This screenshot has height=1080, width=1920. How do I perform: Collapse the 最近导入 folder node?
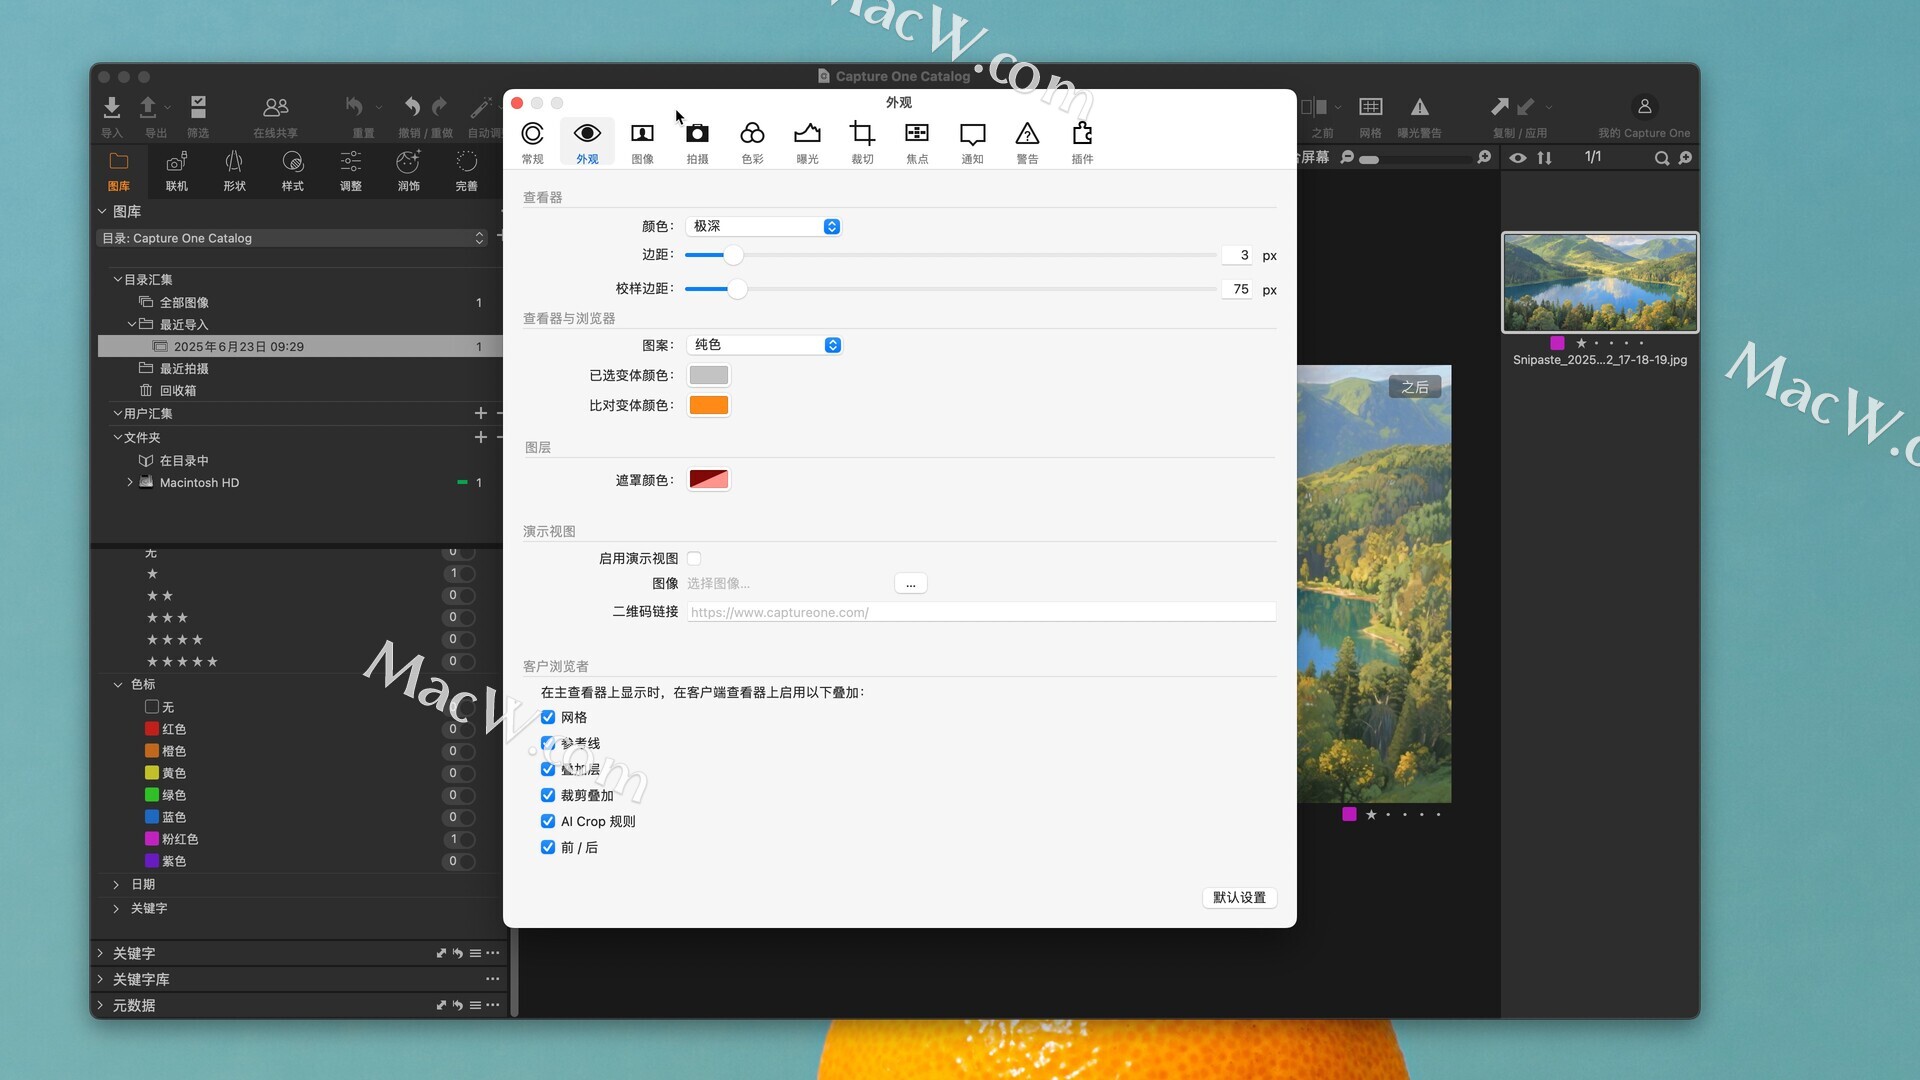pos(131,324)
